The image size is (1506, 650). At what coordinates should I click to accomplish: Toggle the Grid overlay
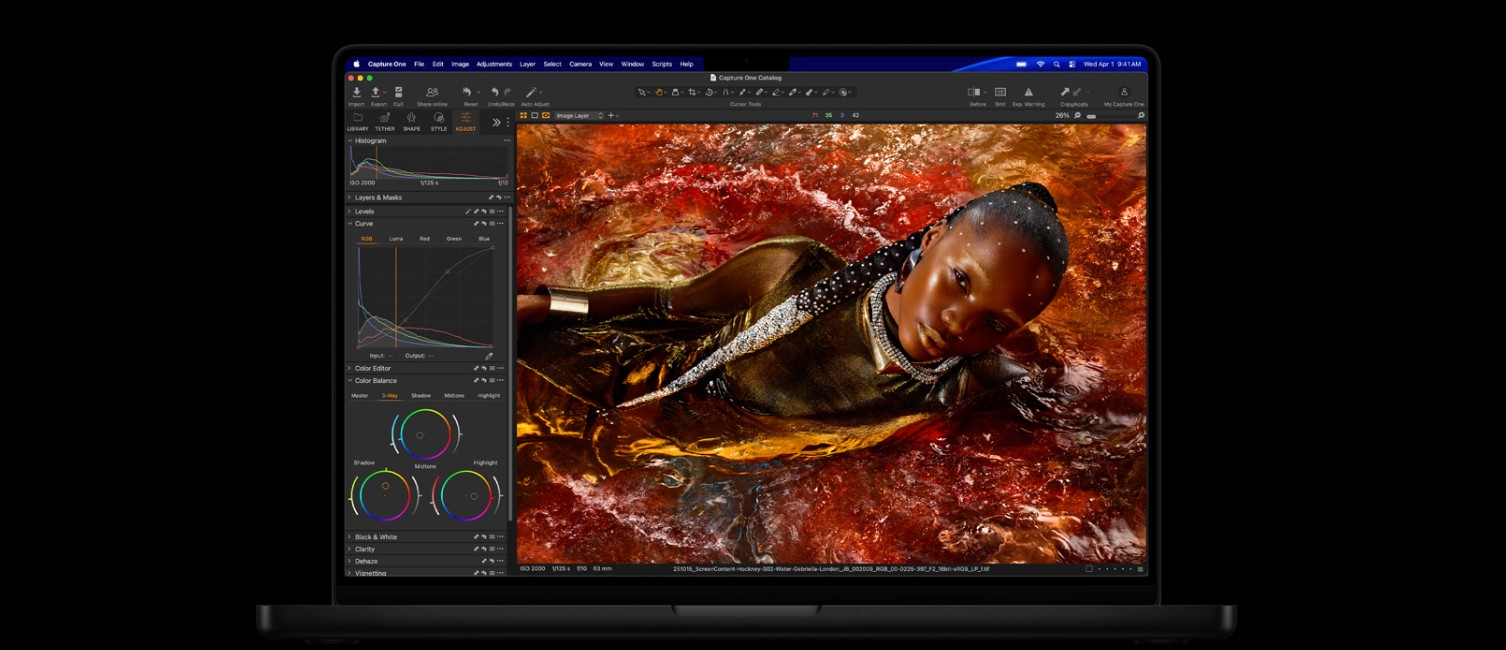1000,93
